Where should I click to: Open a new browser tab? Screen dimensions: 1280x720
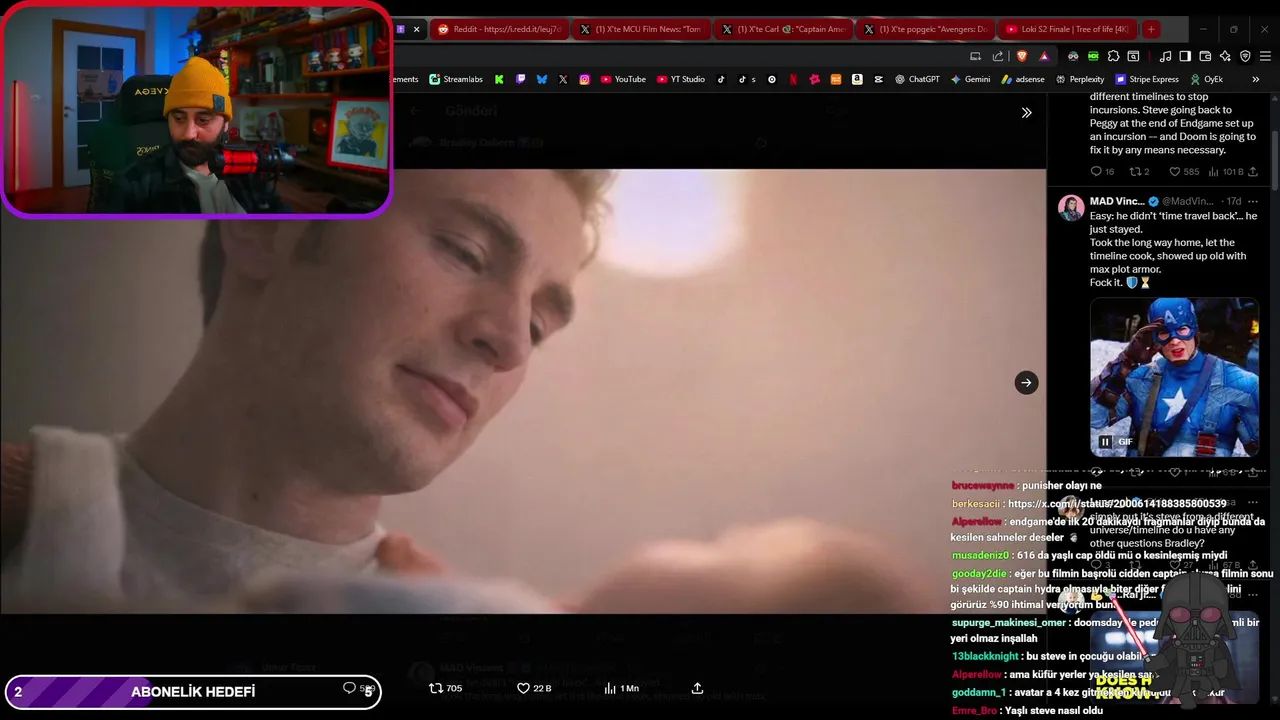(x=1151, y=29)
